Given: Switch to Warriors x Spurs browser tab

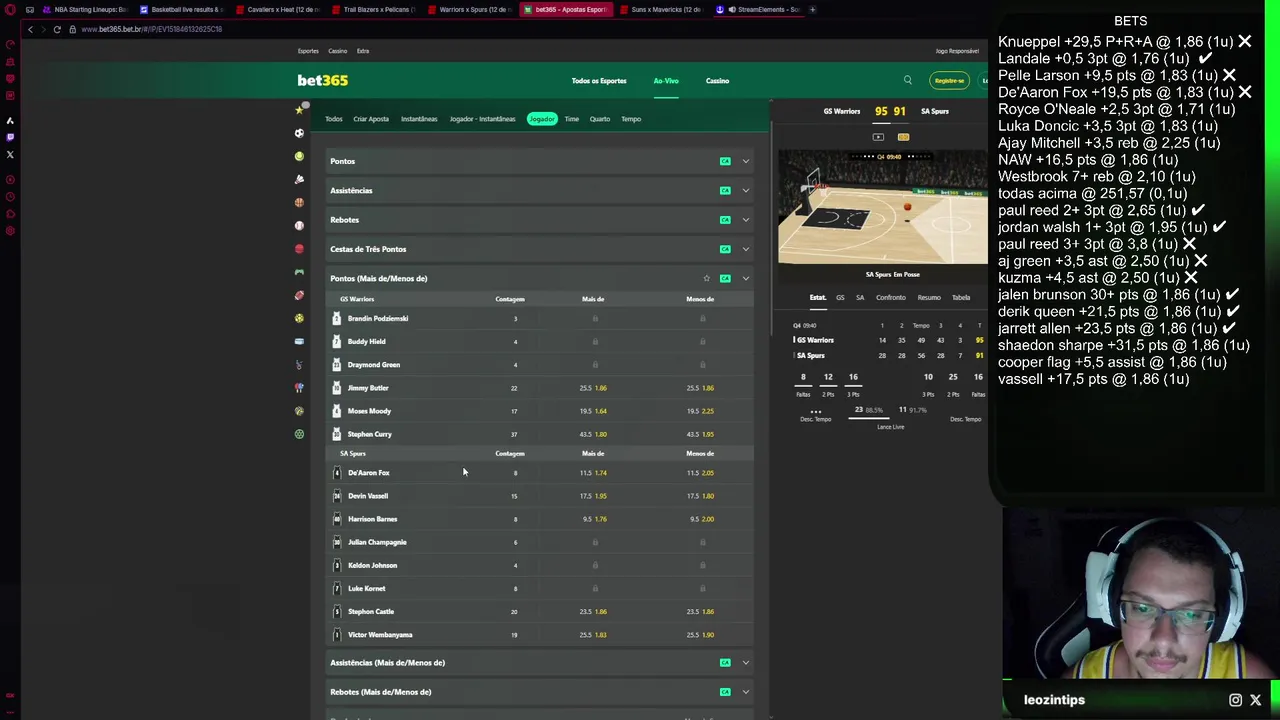Looking at the screenshot, I should [x=472, y=9].
